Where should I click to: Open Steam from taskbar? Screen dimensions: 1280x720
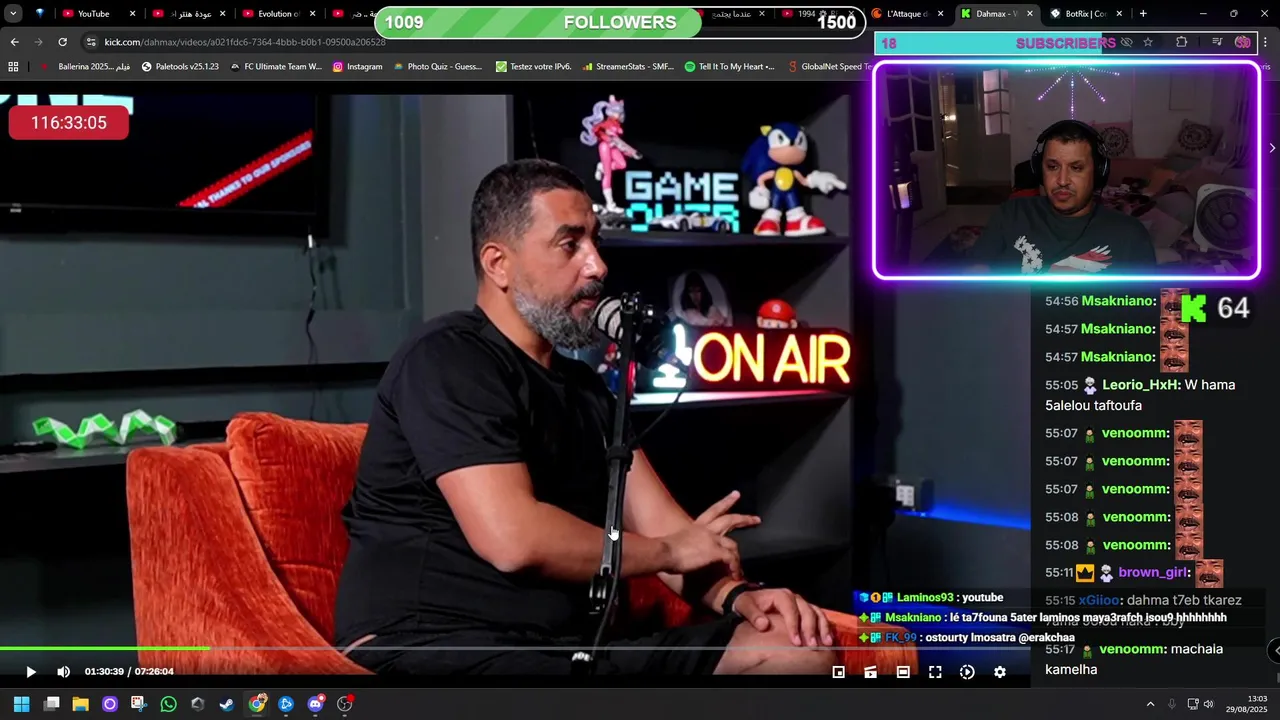pyautogui.click(x=227, y=704)
